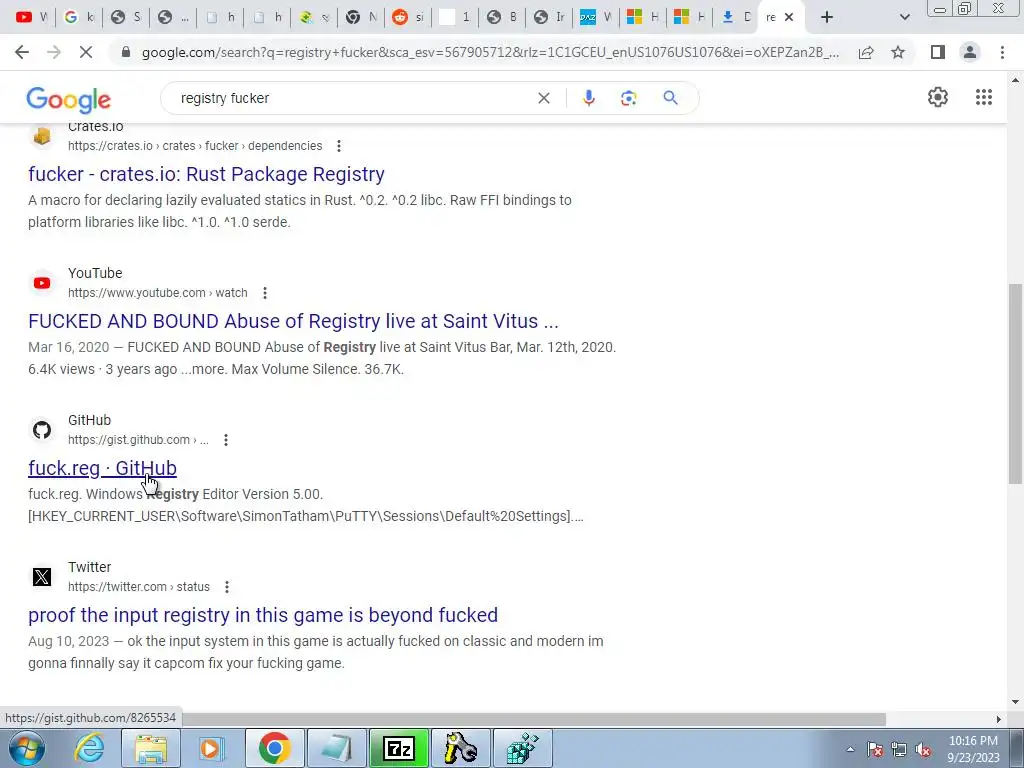Screen dimensions: 1024x768
Task: Open the new tab with plus button
Action: pyautogui.click(x=827, y=18)
